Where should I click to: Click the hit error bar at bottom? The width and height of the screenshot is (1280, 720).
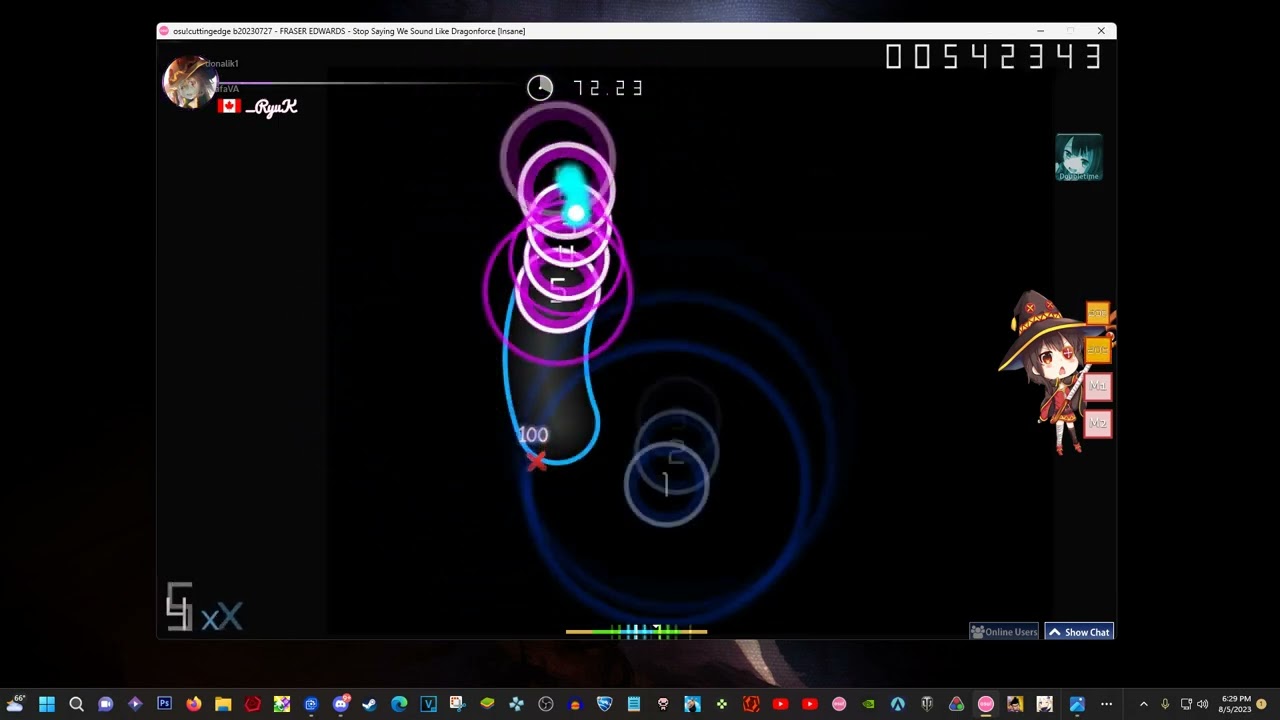[x=636, y=631]
